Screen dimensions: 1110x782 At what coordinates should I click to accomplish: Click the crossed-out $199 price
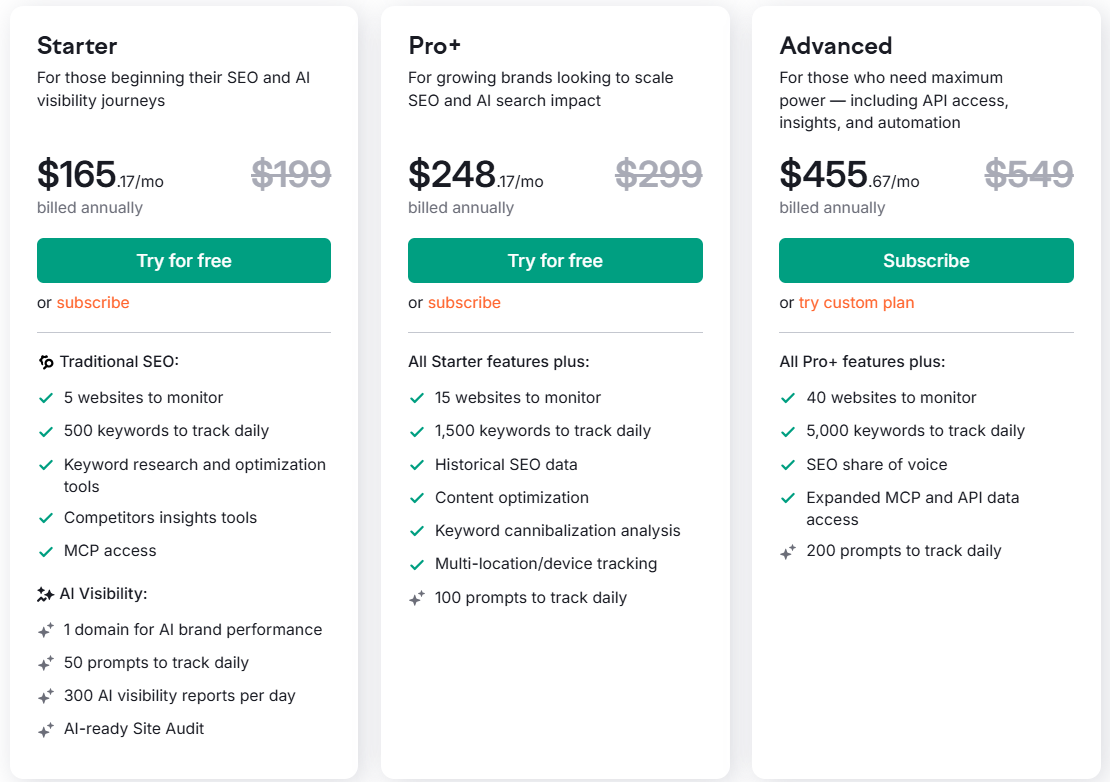coord(290,174)
